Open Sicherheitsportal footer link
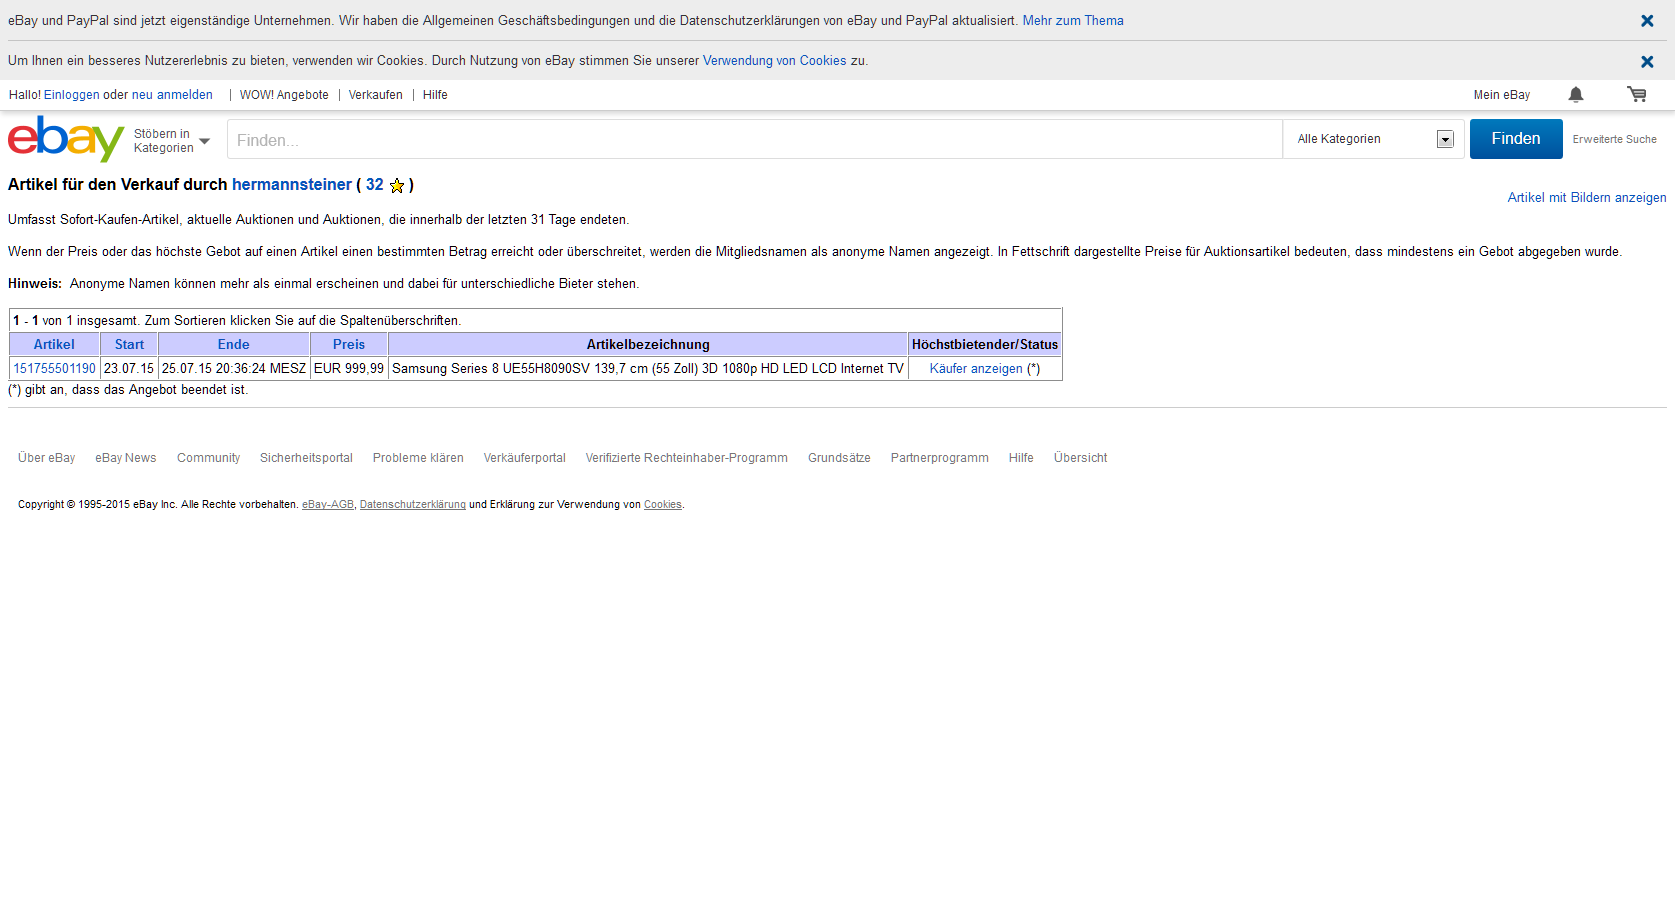This screenshot has width=1675, height=904. [306, 458]
